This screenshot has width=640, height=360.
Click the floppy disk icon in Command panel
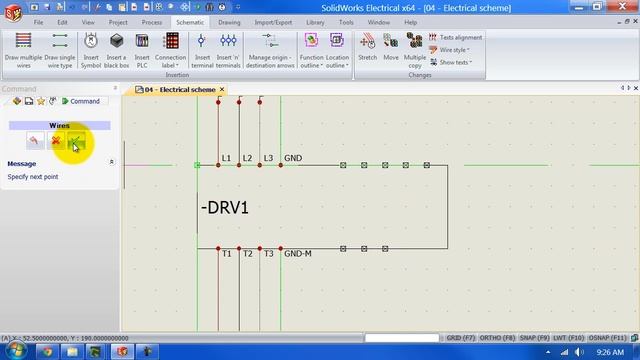[x=29, y=101]
